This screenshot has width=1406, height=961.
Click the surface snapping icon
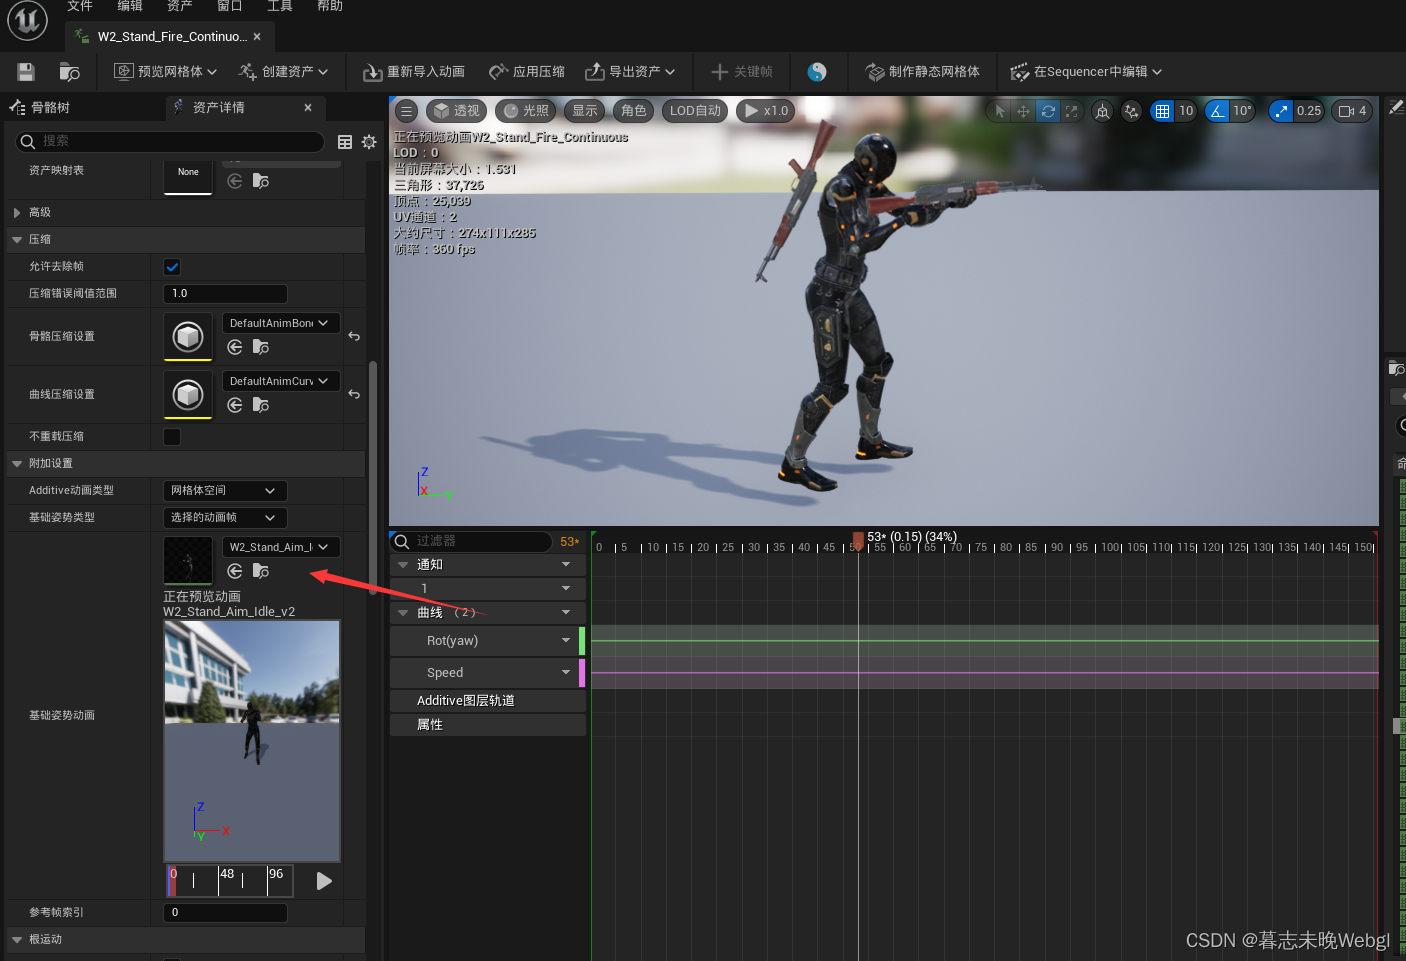click(1131, 111)
